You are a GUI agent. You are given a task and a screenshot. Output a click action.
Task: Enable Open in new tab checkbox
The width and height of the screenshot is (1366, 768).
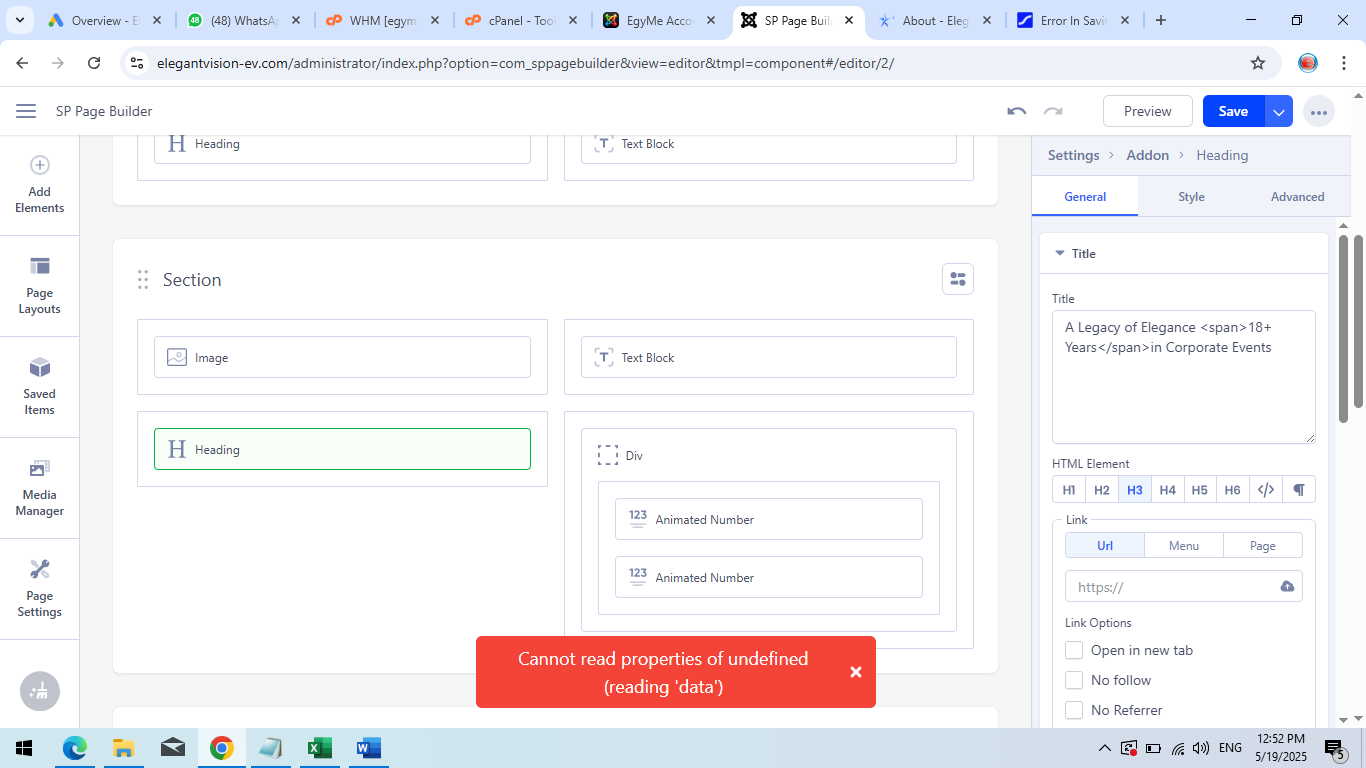tap(1074, 650)
